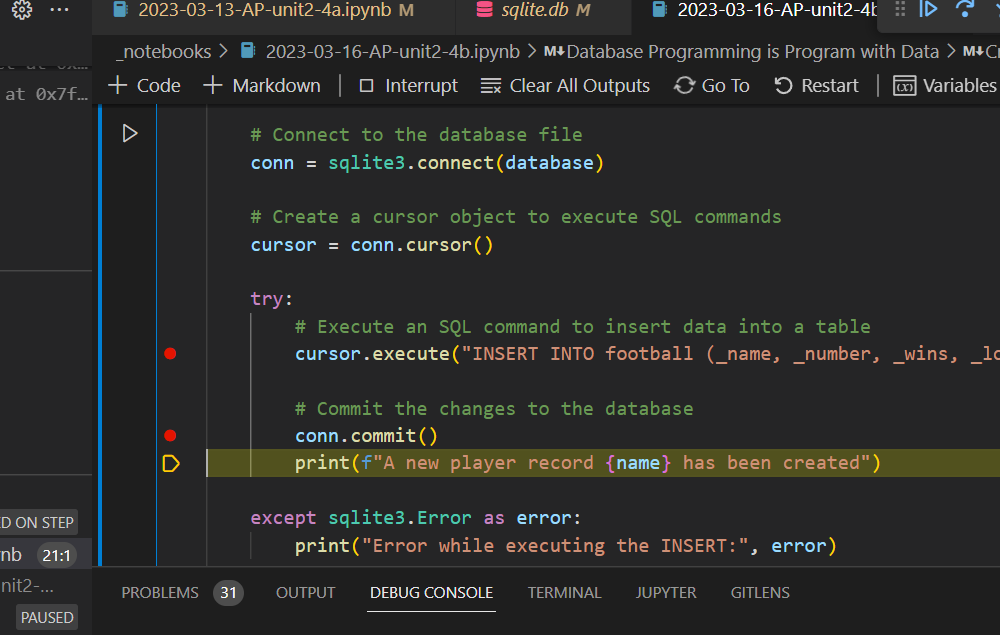Image resolution: width=1000 pixels, height=635 pixels.
Task: Open the ellipsis more-actions menu
Action: (x=62, y=10)
